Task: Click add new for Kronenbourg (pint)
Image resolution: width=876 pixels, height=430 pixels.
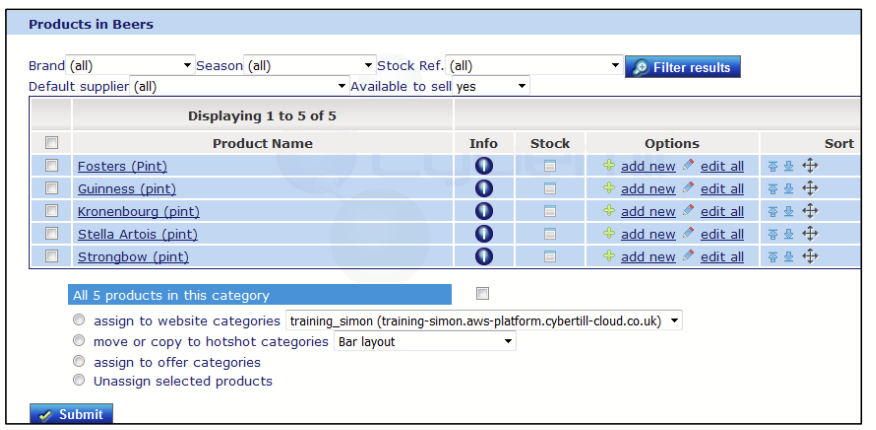Action: click(648, 212)
